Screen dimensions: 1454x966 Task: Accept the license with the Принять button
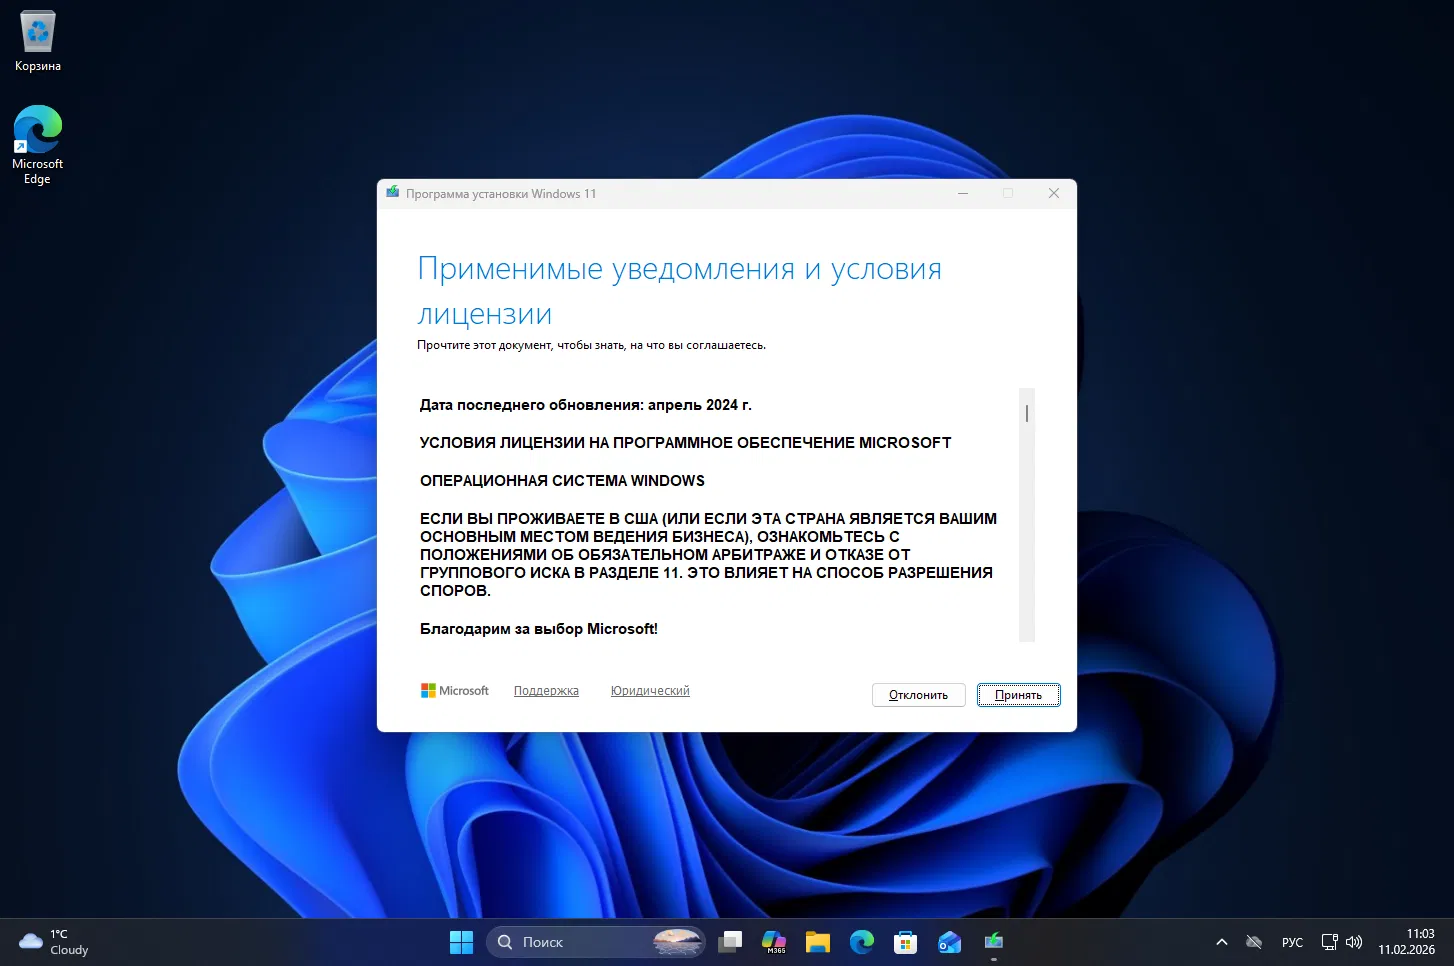tap(1018, 695)
